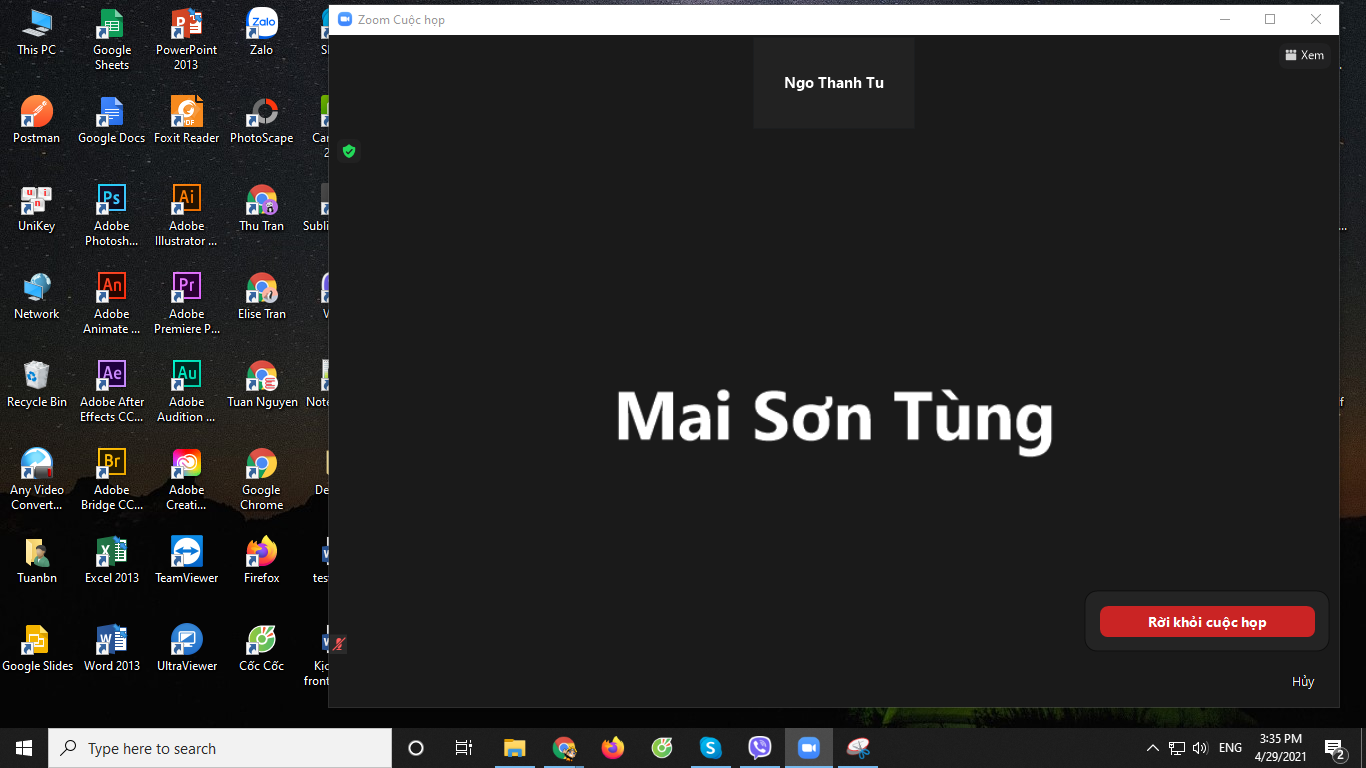Click the muted microphone icon

click(340, 644)
